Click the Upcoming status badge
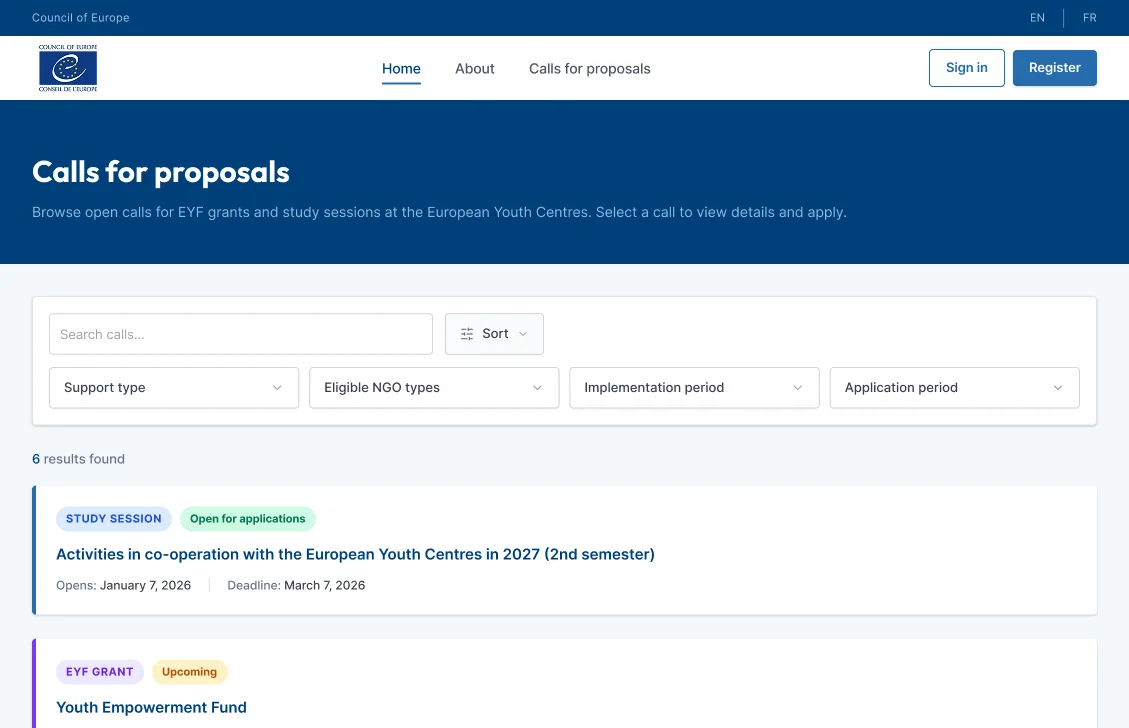 coord(189,672)
